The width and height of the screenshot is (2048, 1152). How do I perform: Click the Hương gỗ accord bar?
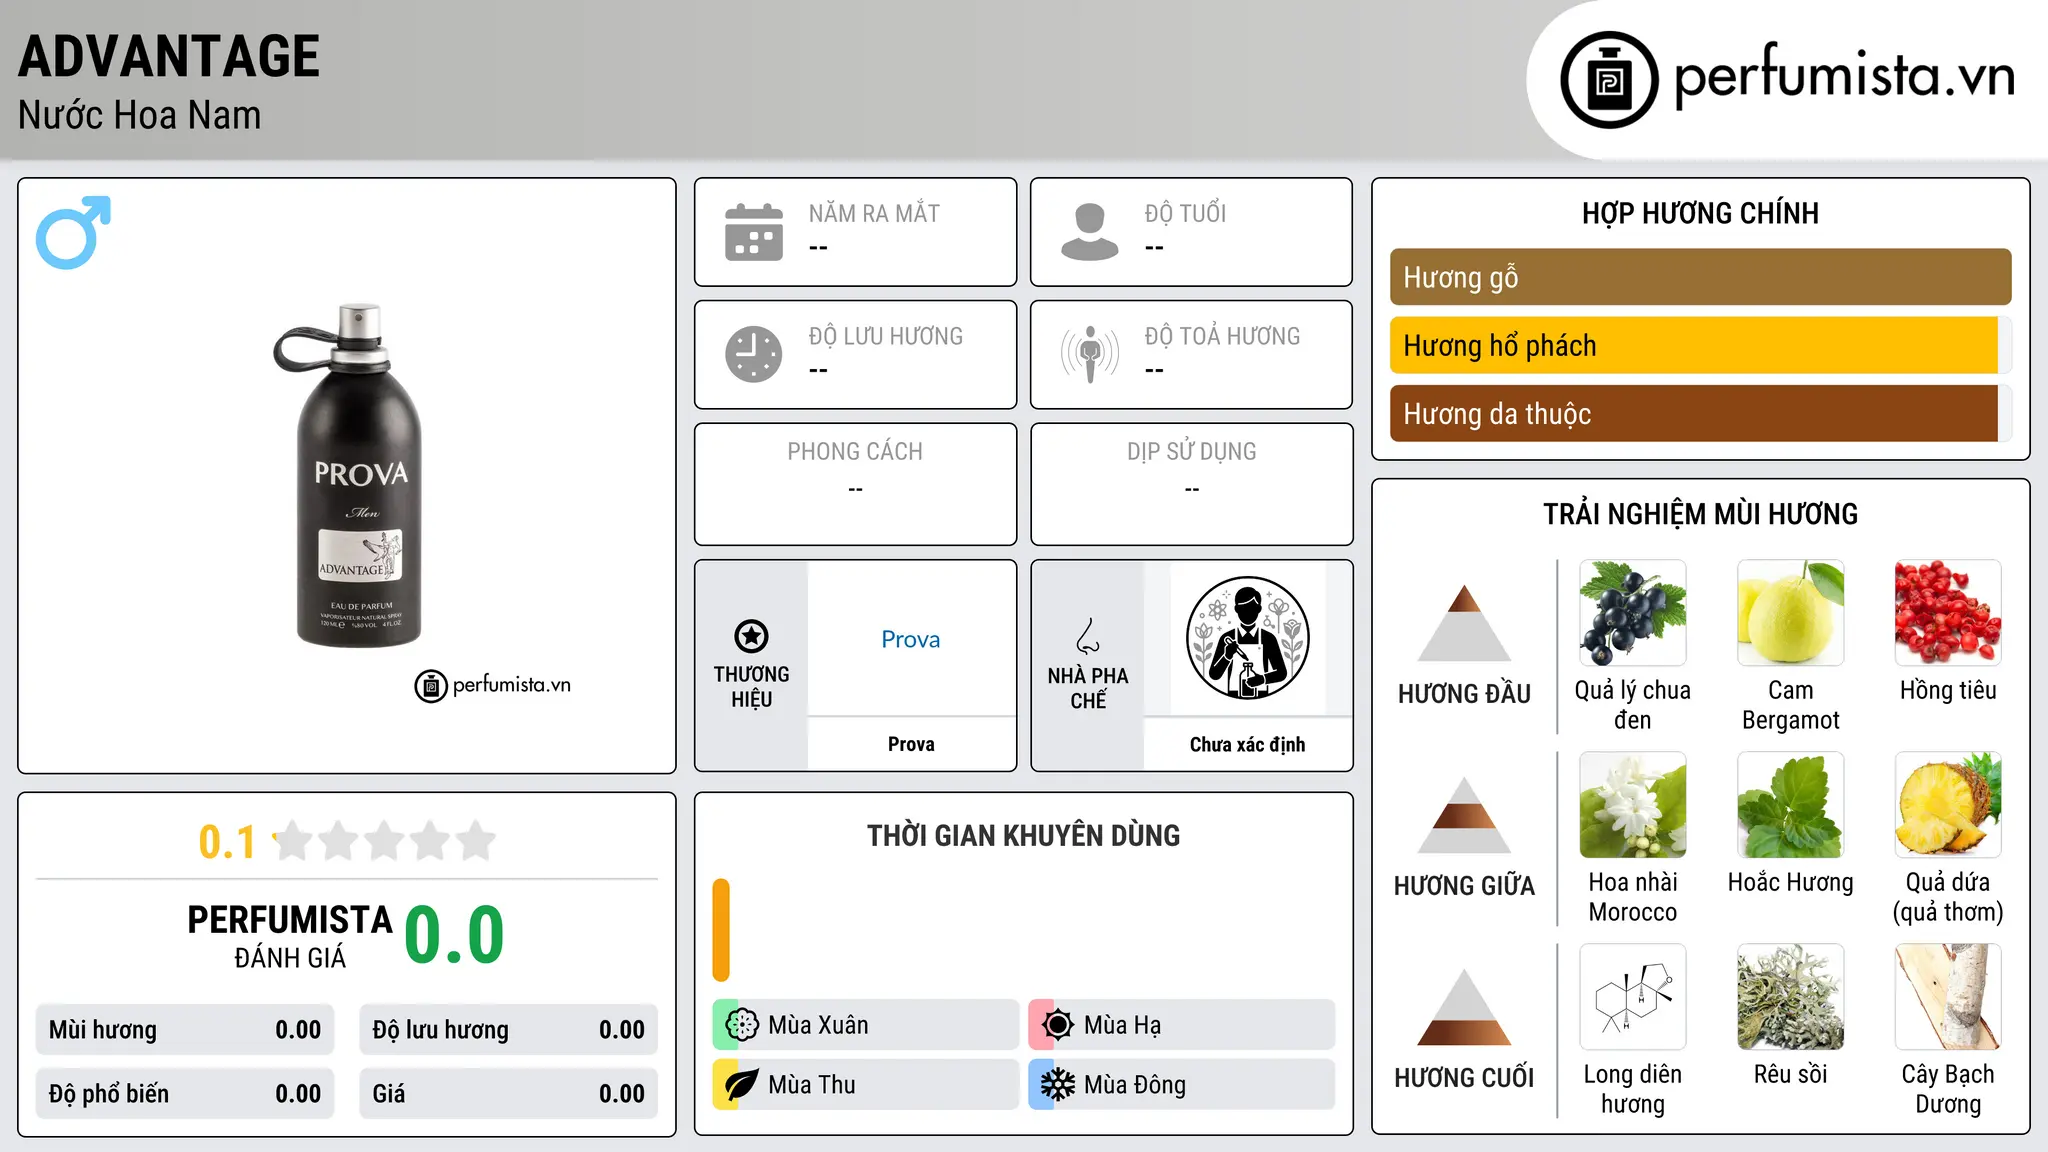pos(1700,277)
